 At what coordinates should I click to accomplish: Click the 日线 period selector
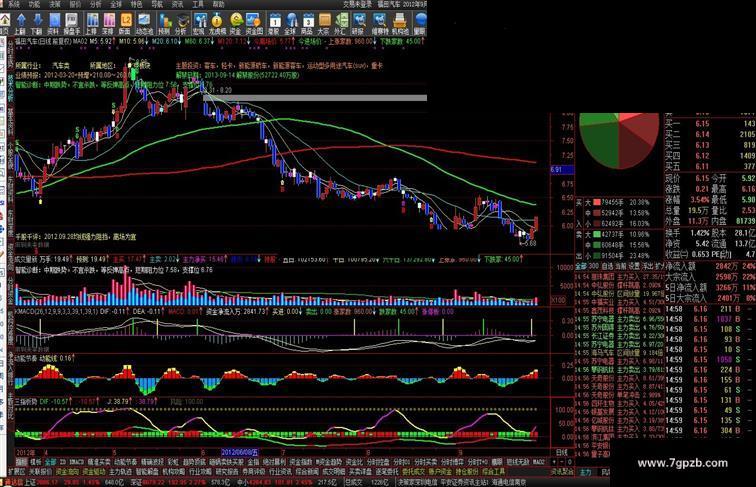pyautogui.click(x=562, y=452)
